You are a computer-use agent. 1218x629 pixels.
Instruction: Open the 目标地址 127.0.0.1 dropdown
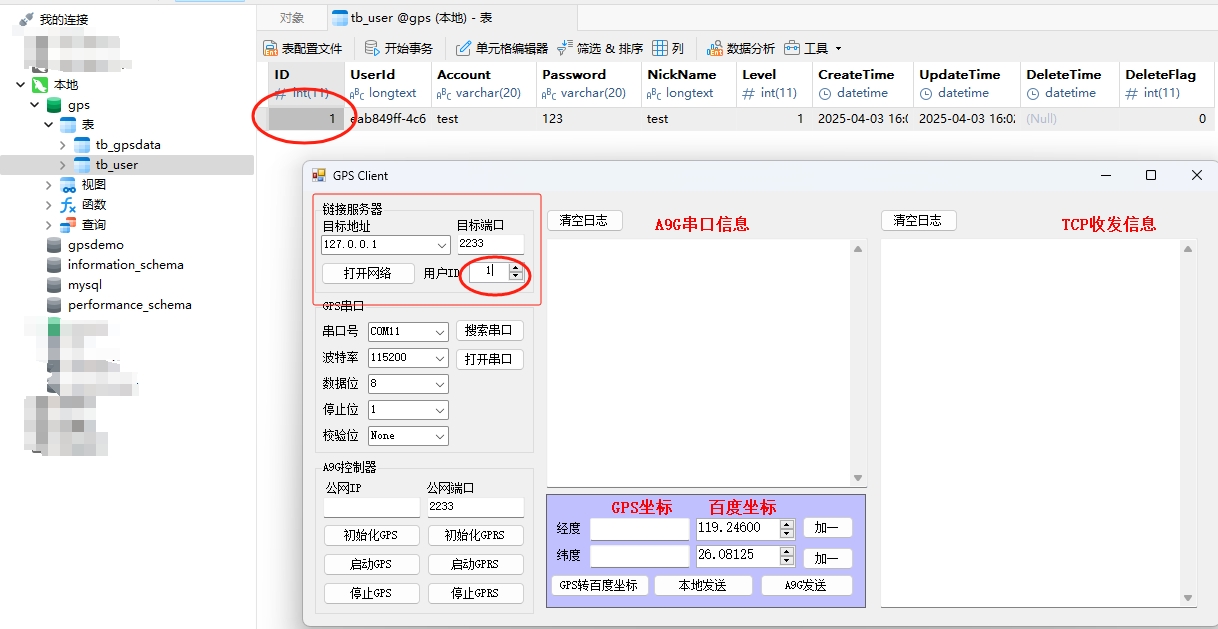pyautogui.click(x=442, y=245)
